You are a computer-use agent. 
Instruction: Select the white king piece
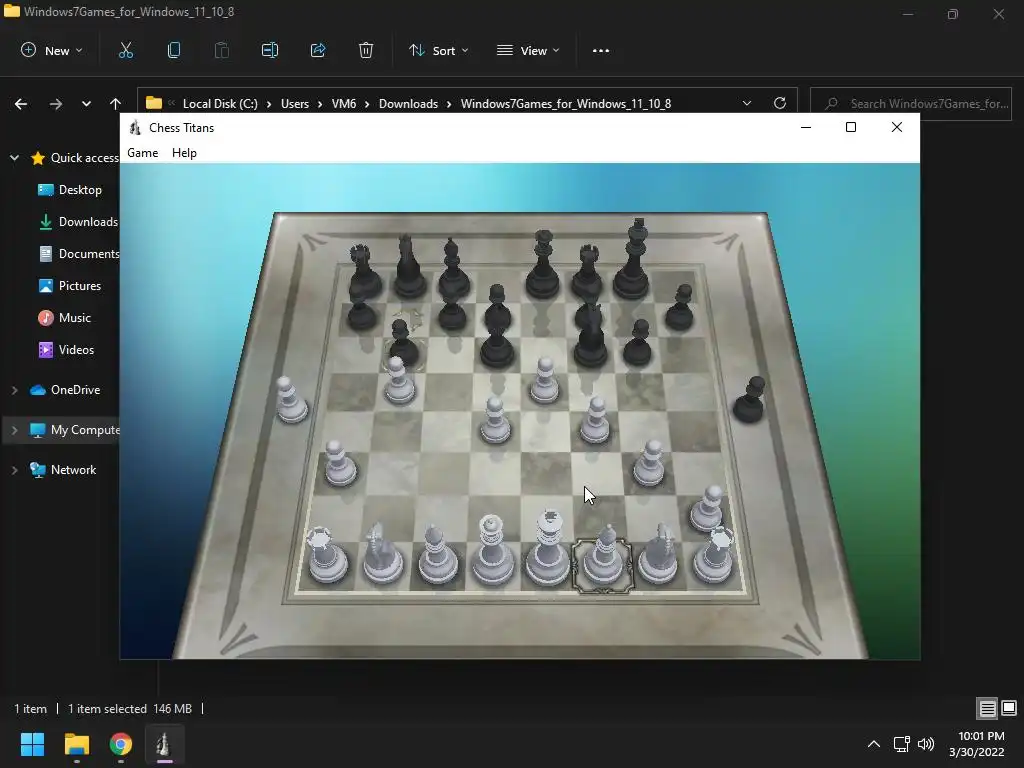[547, 549]
